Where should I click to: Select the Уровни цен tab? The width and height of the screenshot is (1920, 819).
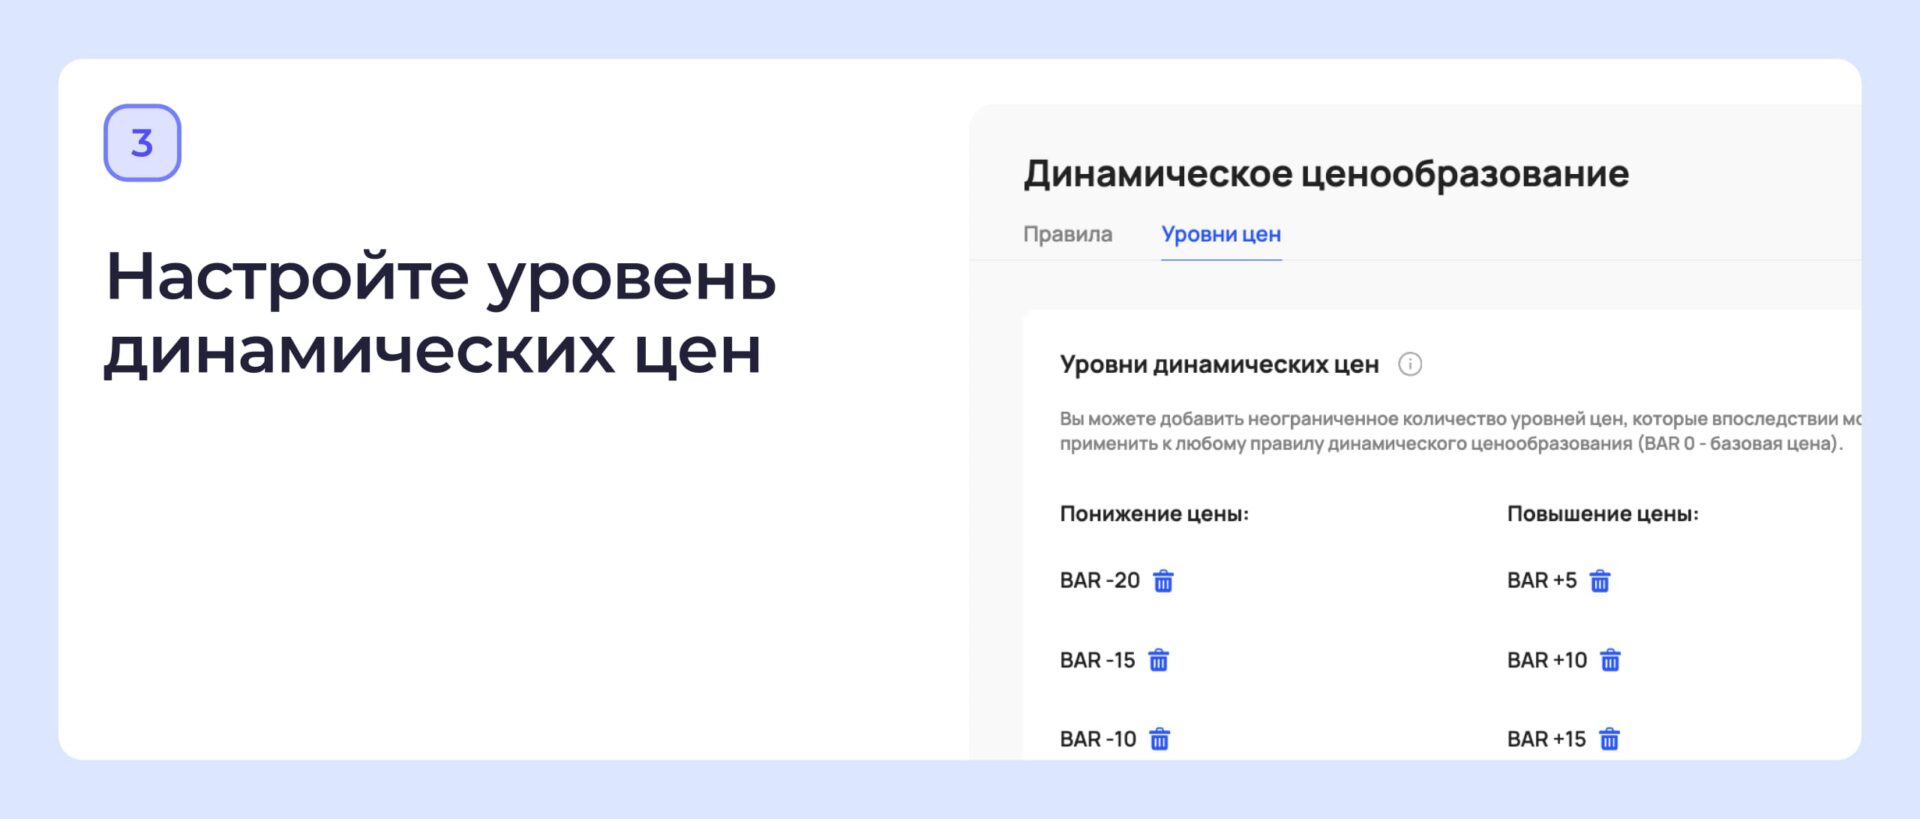click(1220, 234)
